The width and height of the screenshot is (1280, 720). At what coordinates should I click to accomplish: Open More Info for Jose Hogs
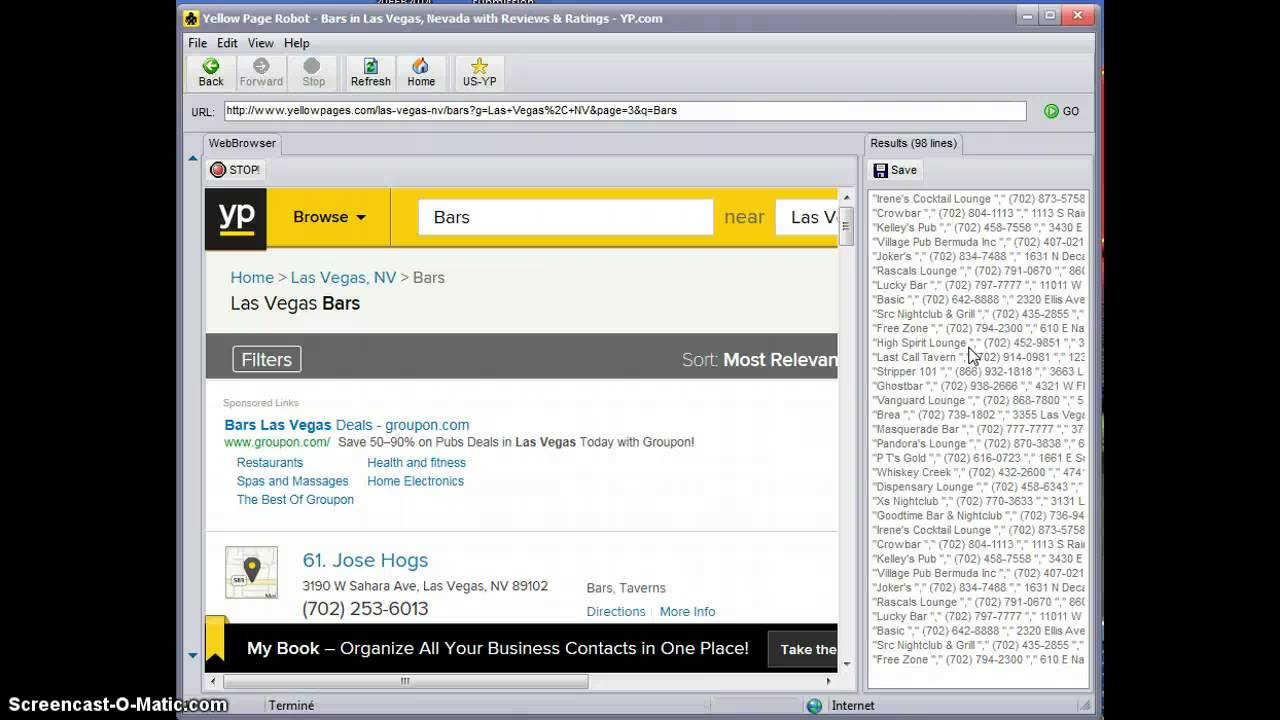pyautogui.click(x=687, y=612)
